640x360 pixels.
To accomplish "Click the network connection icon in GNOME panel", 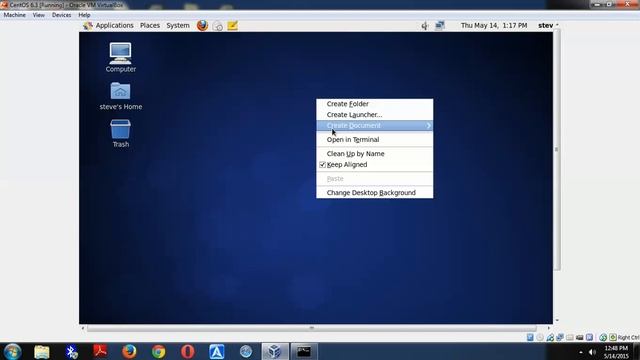I will point(440,25).
